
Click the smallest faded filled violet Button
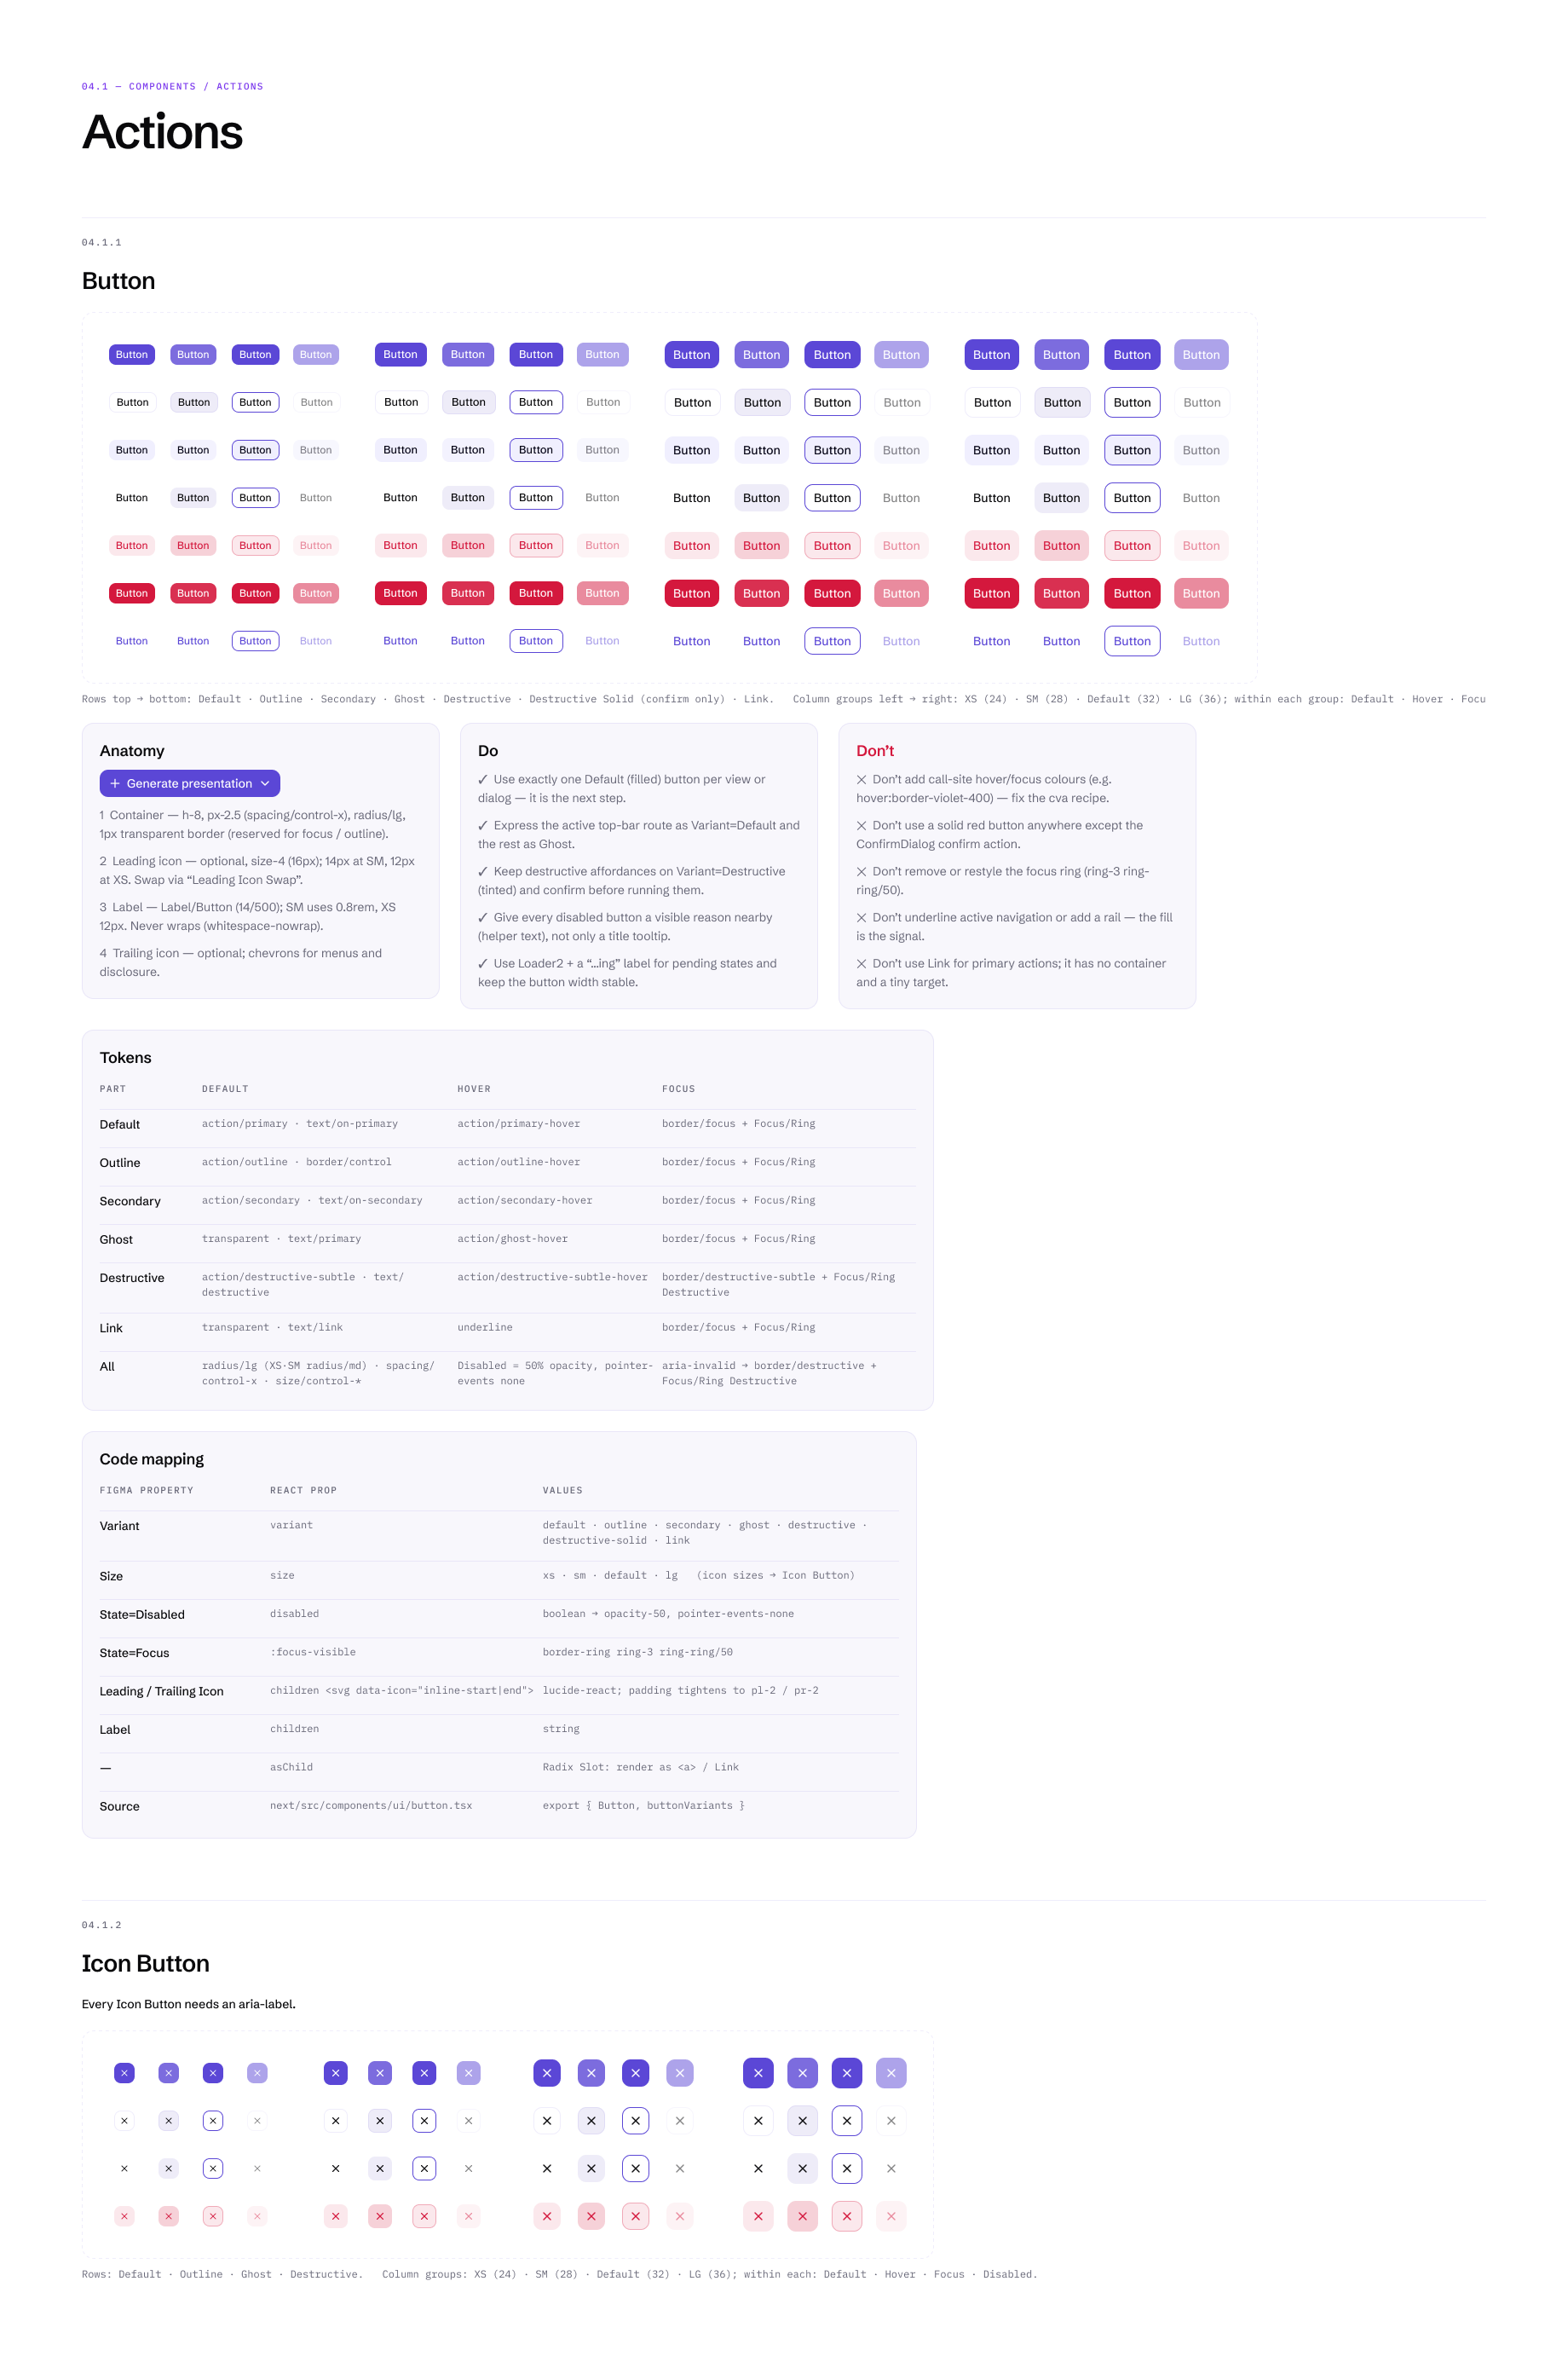[315, 354]
